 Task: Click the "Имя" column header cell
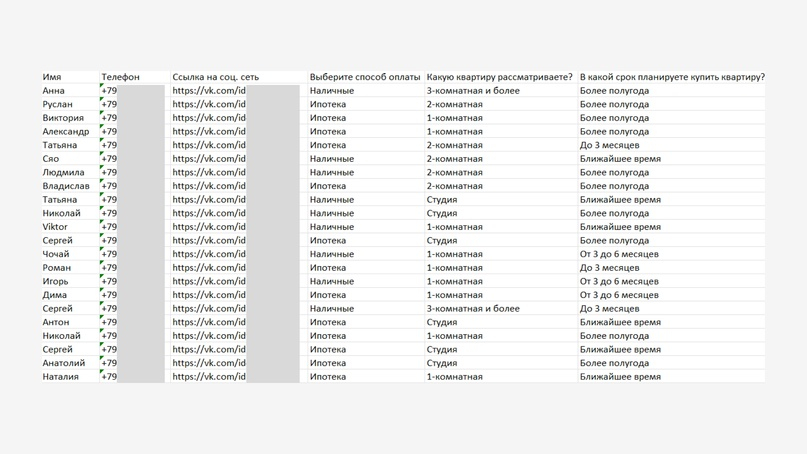point(52,77)
